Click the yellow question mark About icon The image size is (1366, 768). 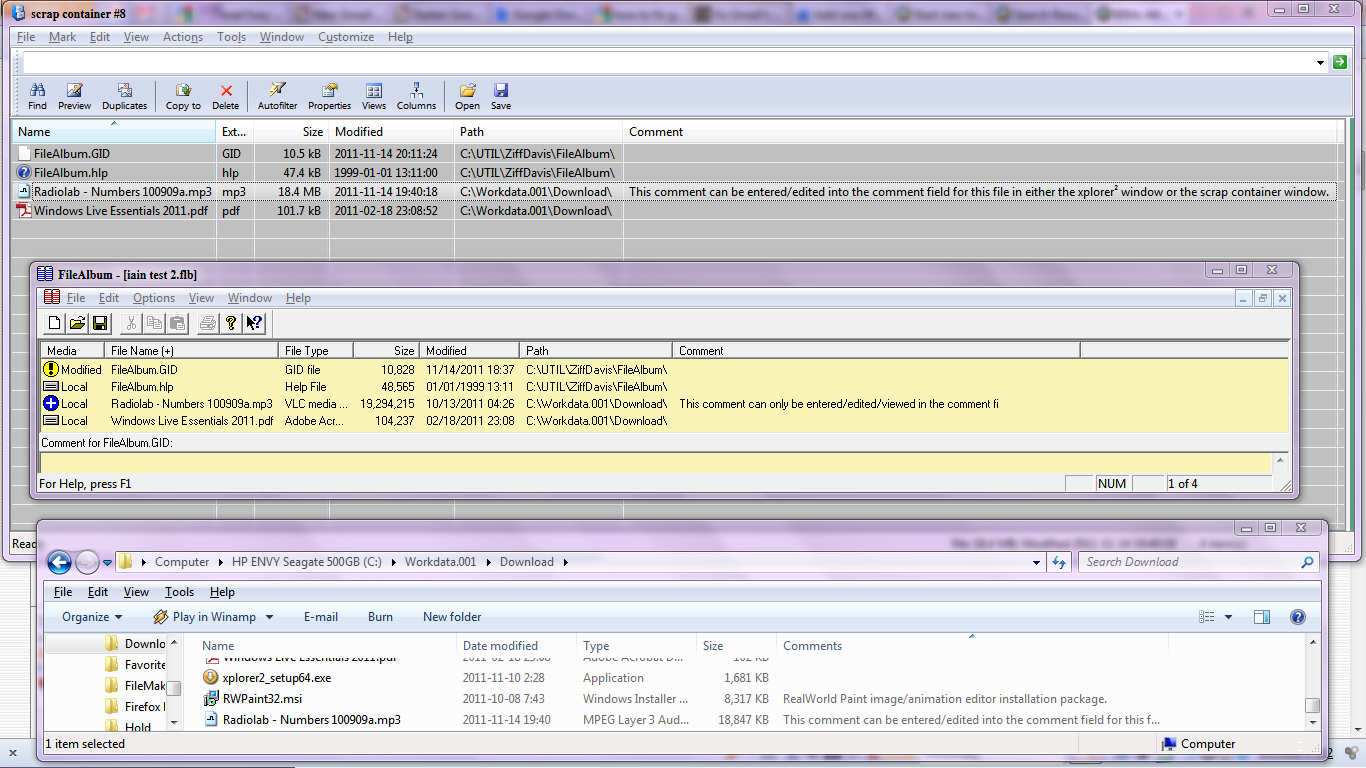tap(231, 323)
